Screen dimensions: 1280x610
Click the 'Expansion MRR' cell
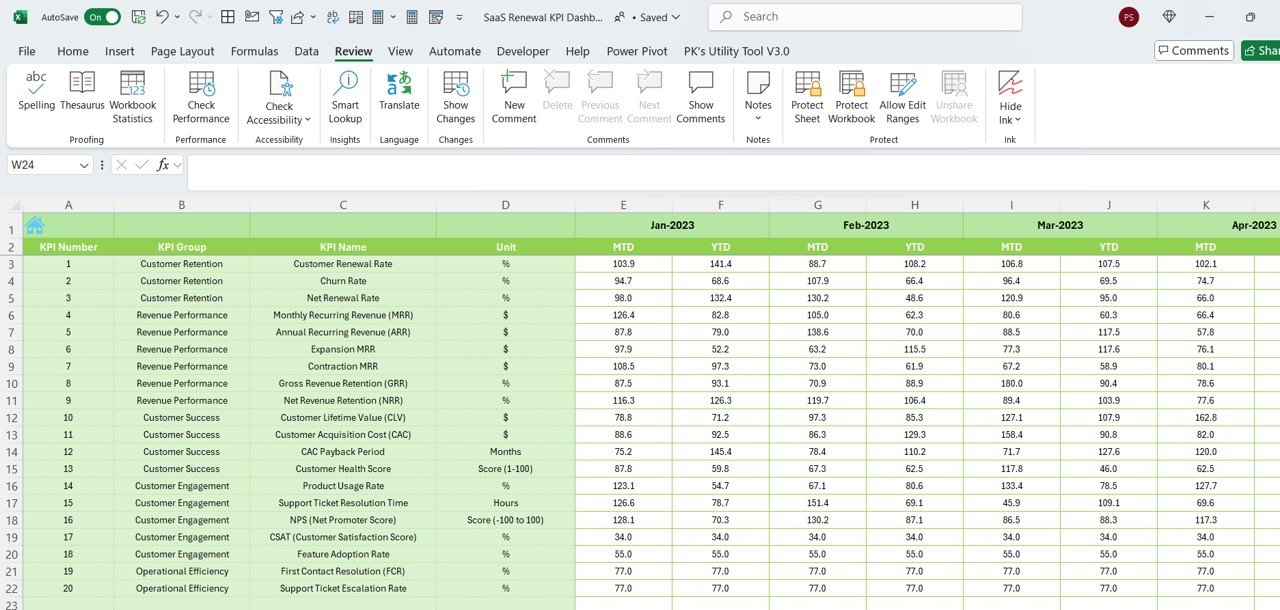(343, 349)
